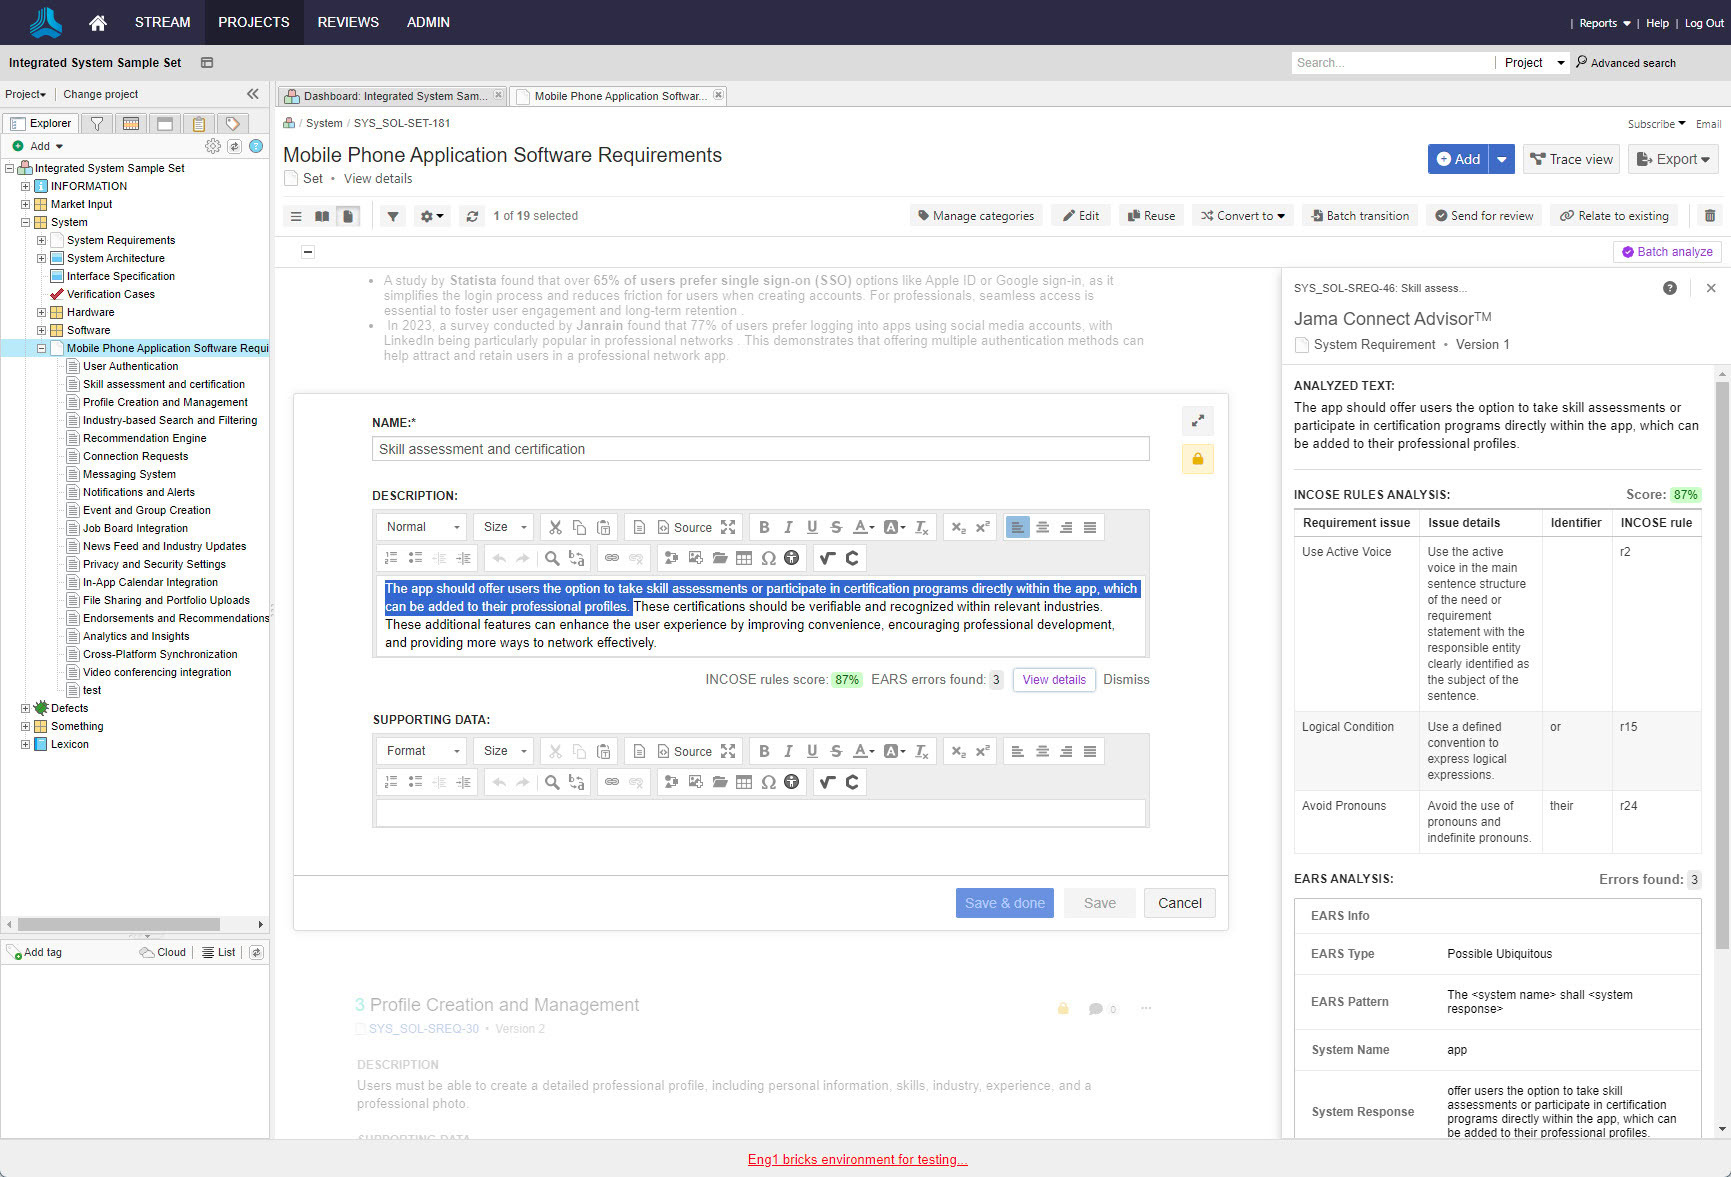Open the Dashboard: Integrated System tab

[x=390, y=96]
